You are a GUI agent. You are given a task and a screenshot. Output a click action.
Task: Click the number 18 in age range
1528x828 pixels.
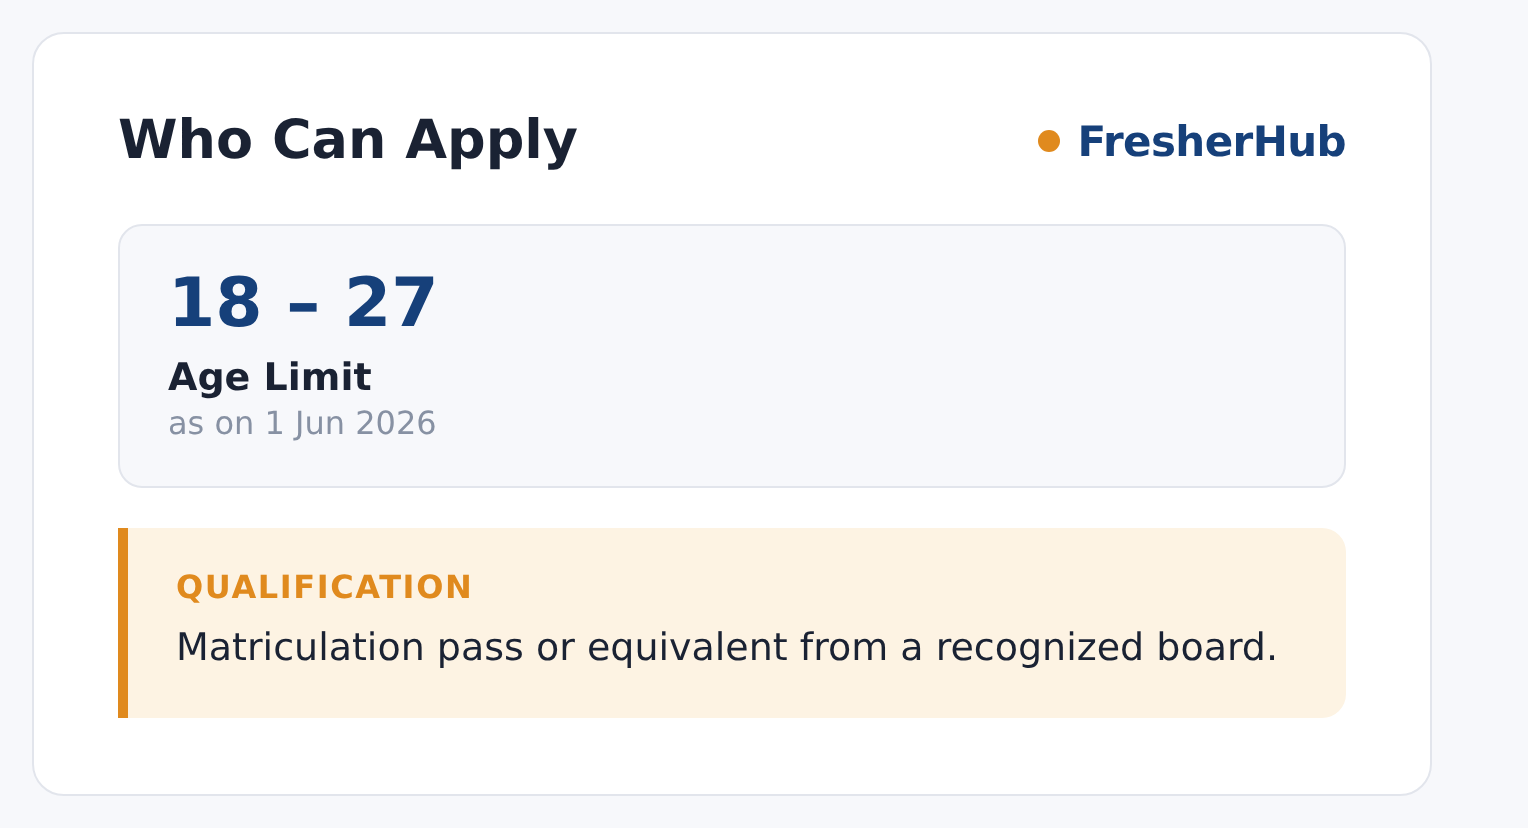(215, 304)
